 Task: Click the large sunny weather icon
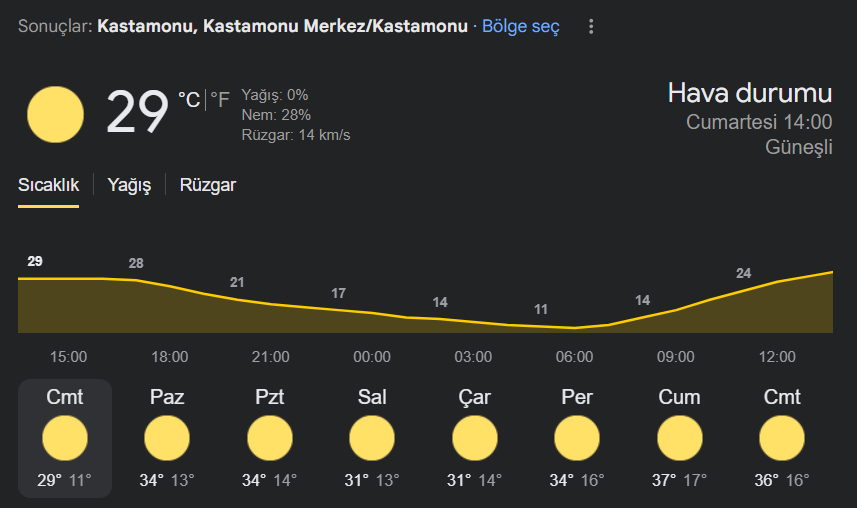55,114
